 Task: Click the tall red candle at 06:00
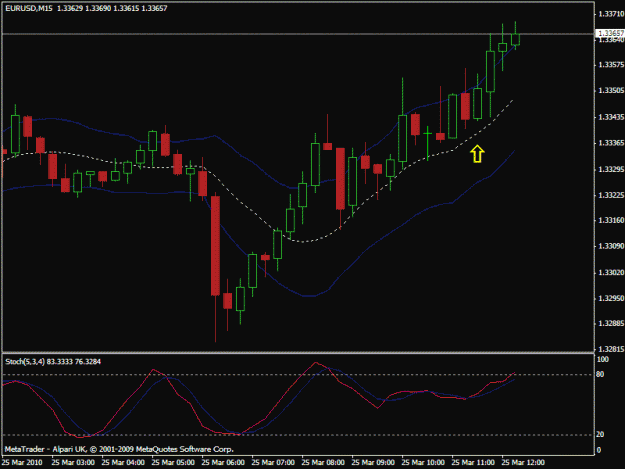215,246
